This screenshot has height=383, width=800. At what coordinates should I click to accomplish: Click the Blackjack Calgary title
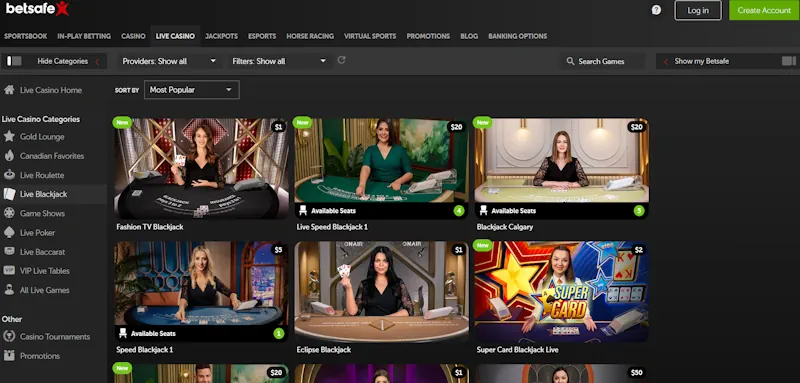pos(505,227)
